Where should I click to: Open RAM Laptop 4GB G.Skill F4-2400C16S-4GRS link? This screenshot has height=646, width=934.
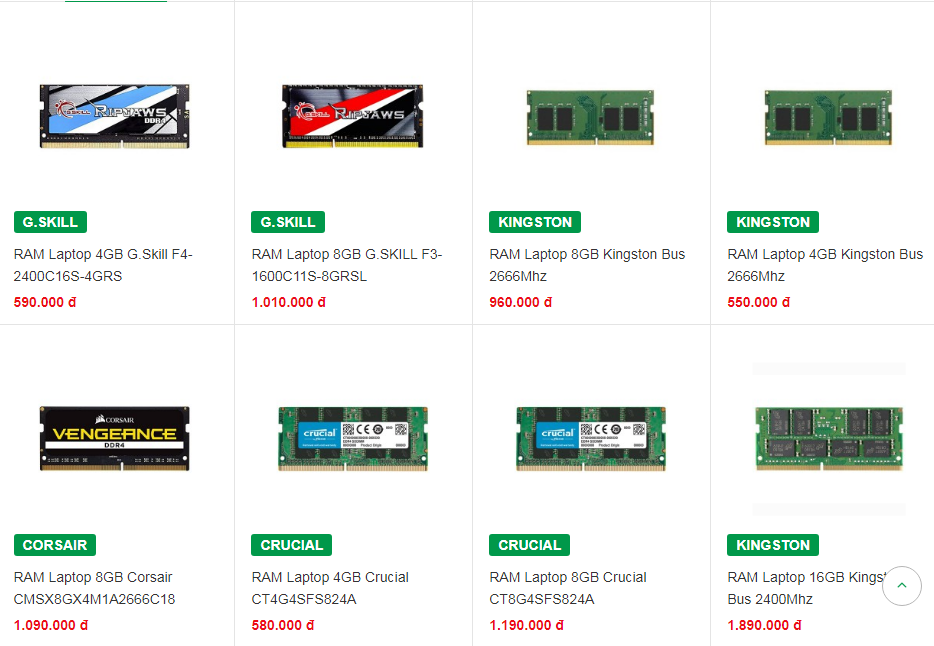tap(103, 265)
